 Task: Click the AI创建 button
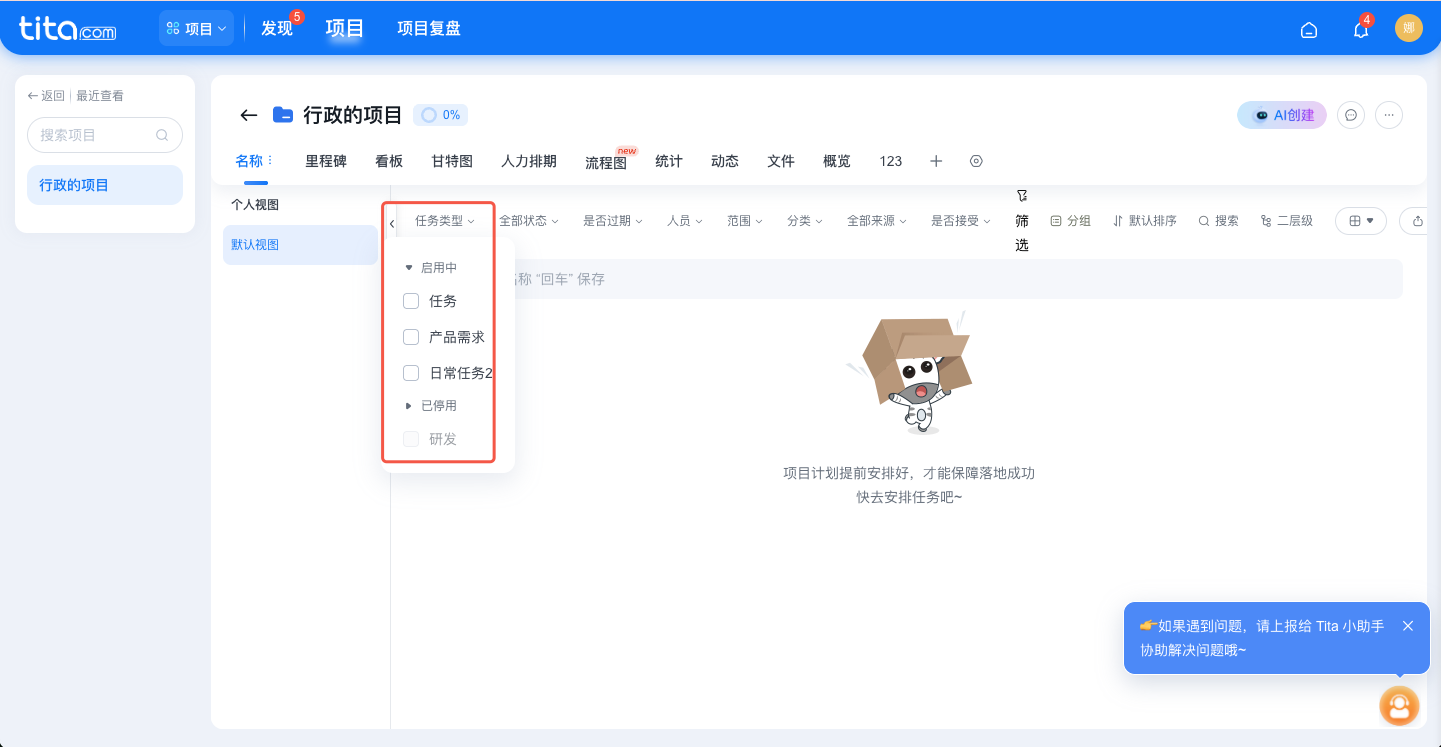tap(1281, 115)
